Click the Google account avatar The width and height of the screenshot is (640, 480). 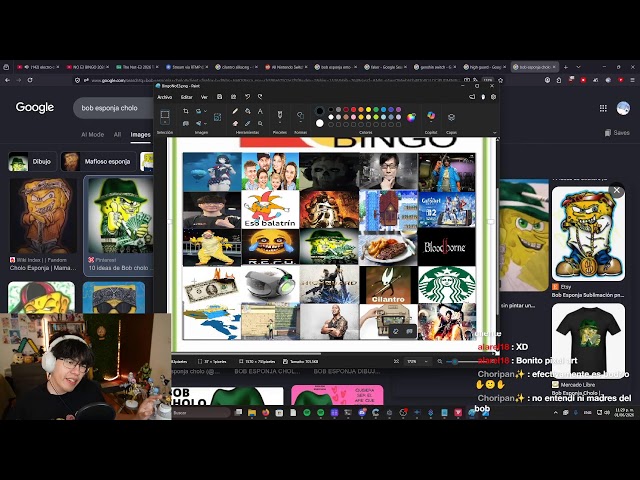point(623,108)
